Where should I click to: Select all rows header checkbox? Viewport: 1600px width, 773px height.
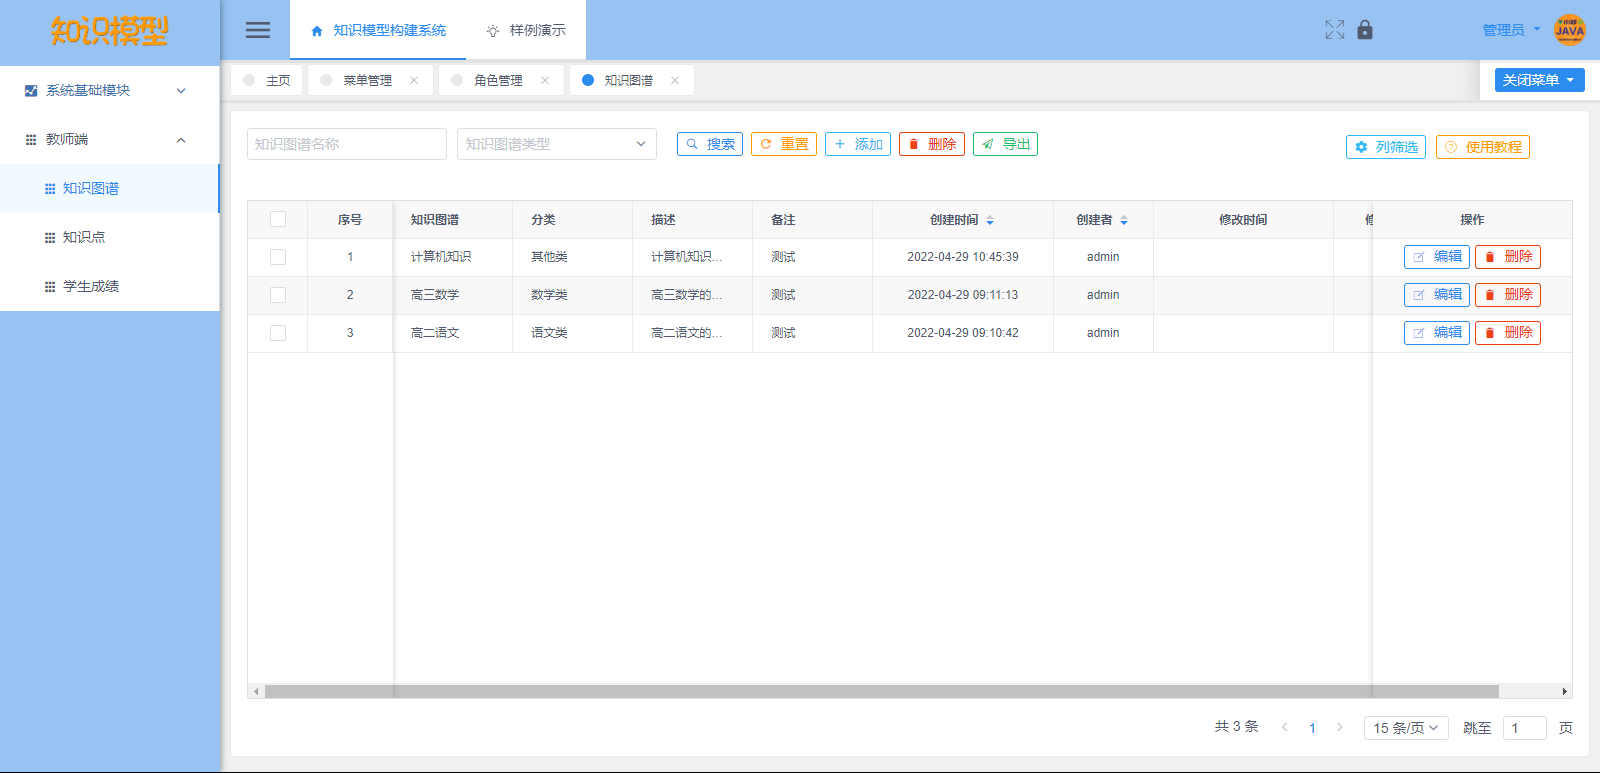pyautogui.click(x=278, y=220)
